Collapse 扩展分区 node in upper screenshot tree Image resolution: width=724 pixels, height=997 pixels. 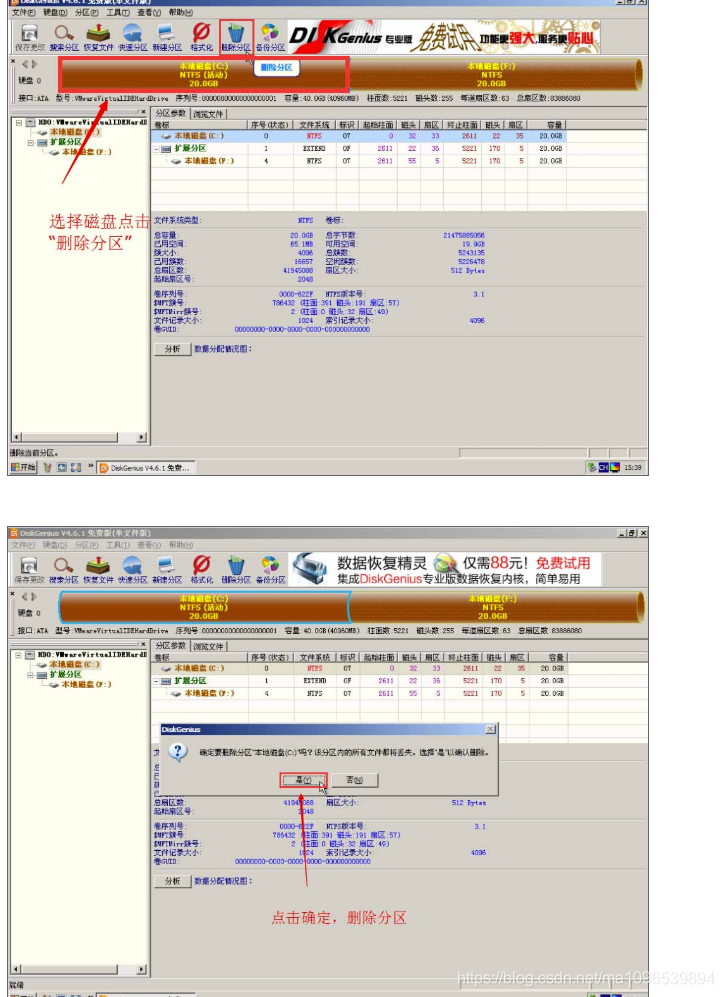[31, 142]
